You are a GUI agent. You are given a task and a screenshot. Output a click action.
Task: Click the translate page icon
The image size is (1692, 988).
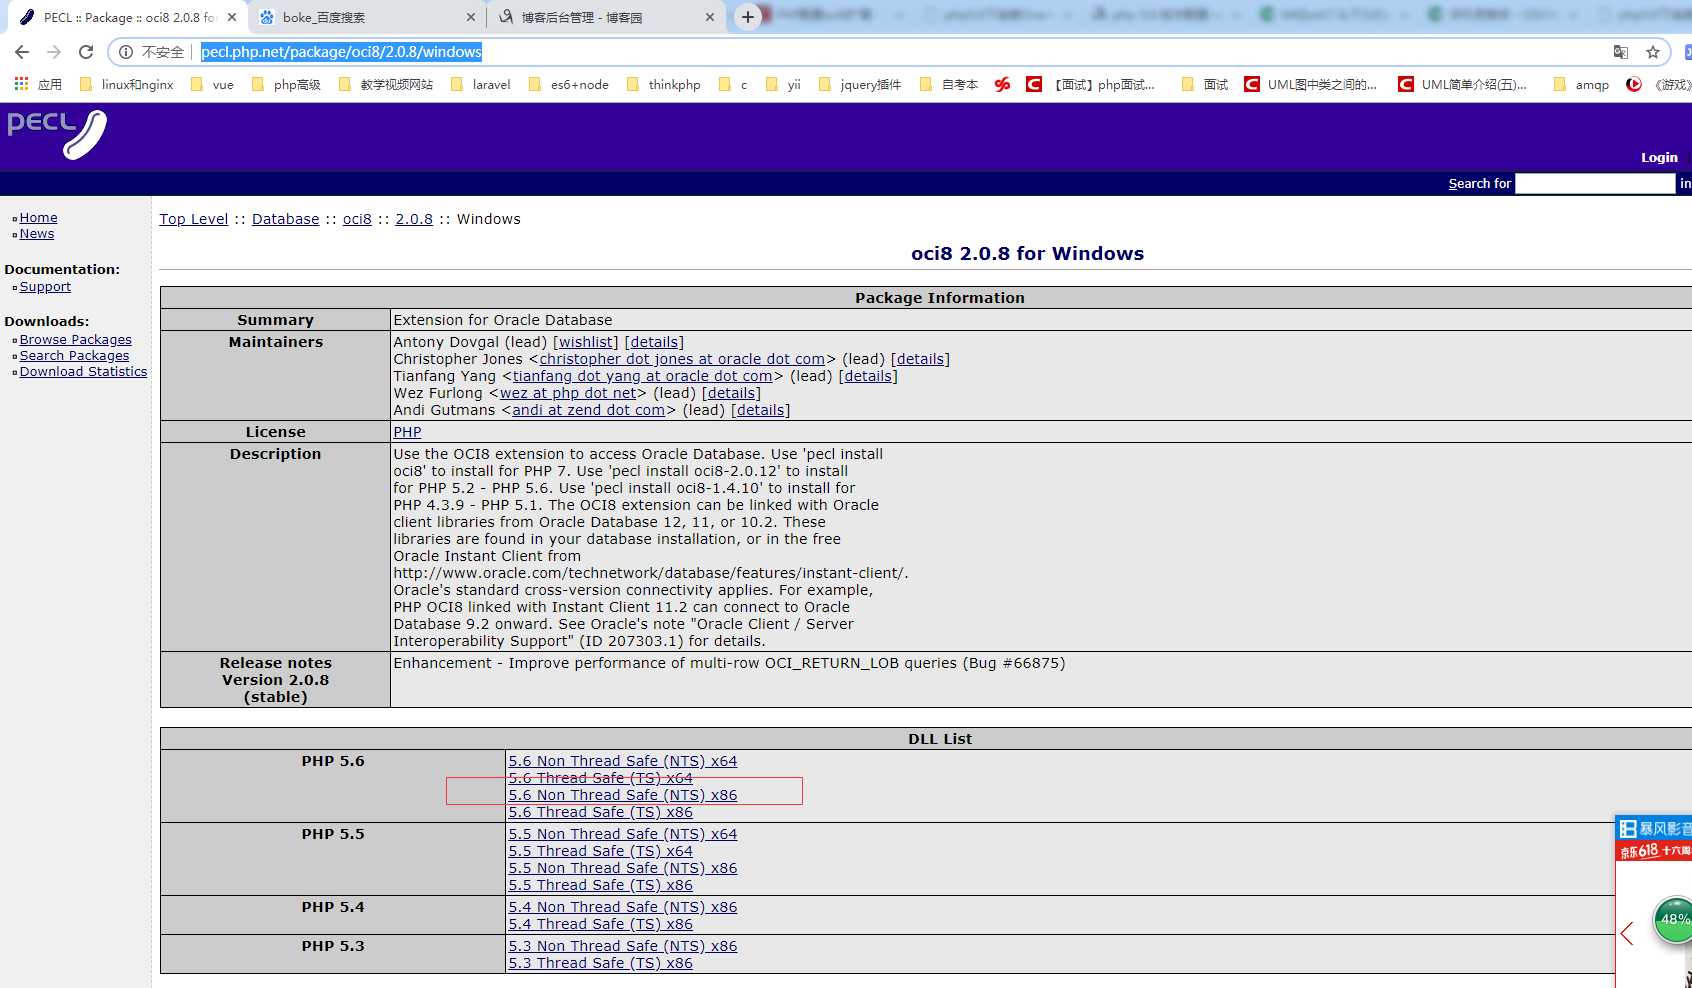tap(1621, 52)
